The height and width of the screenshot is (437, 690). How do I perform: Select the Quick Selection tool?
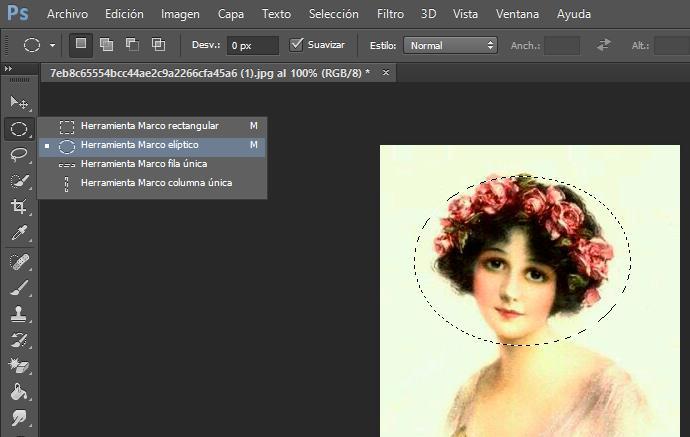click(x=19, y=180)
